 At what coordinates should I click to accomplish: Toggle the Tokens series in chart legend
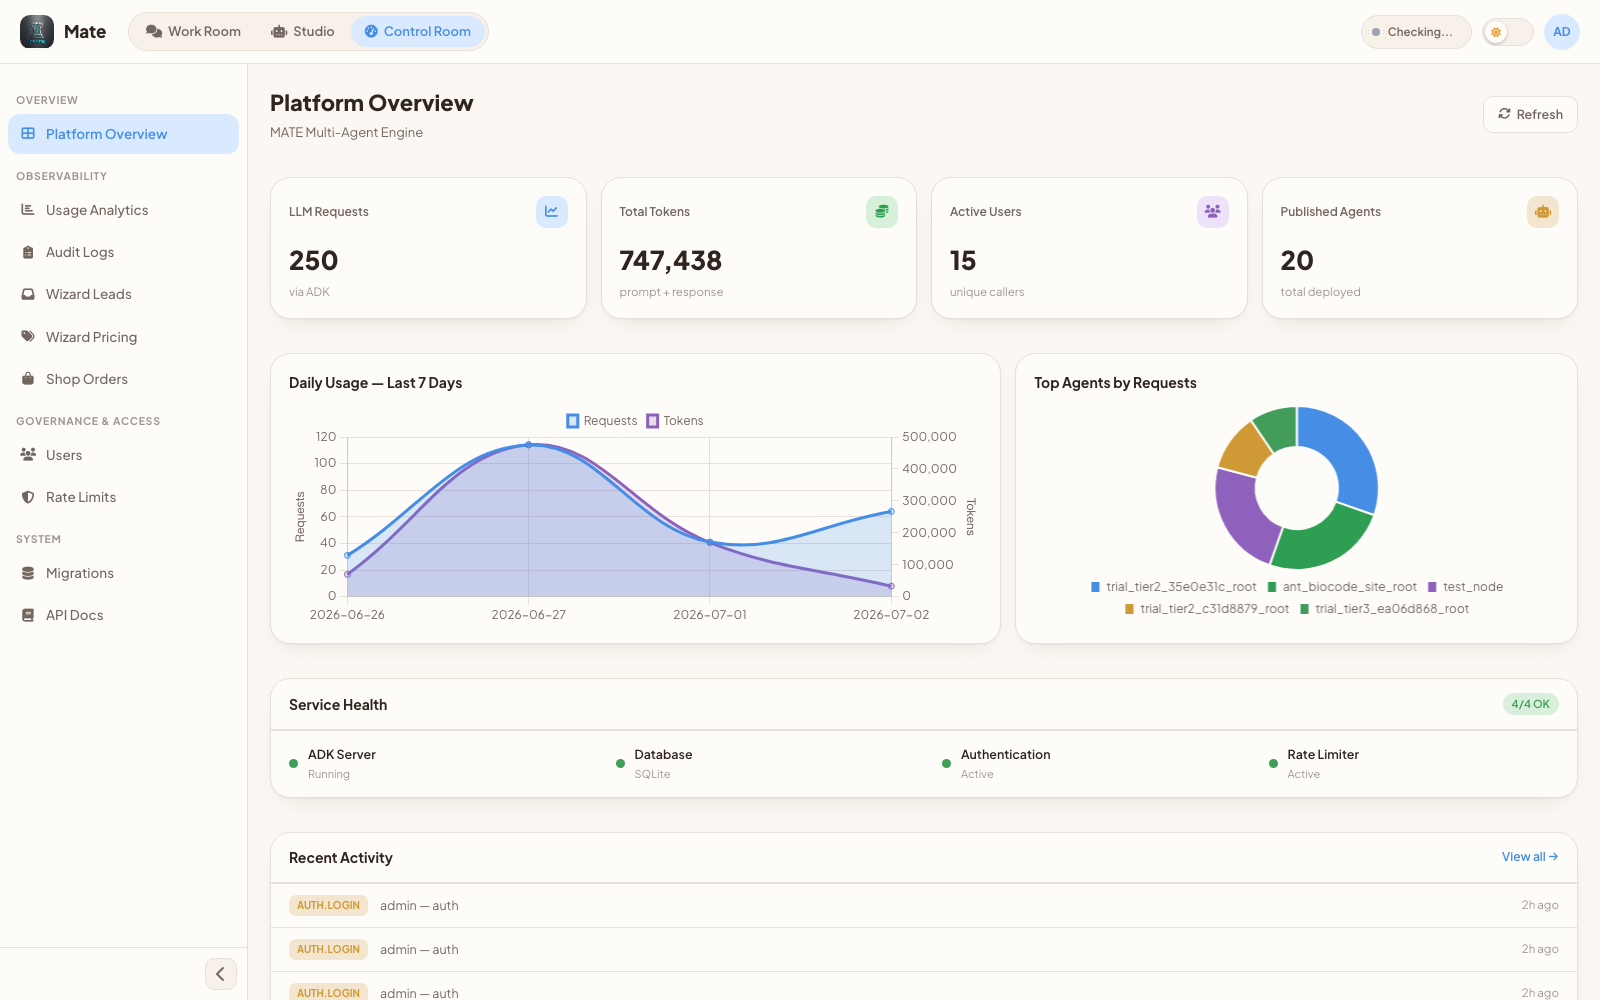coord(675,421)
